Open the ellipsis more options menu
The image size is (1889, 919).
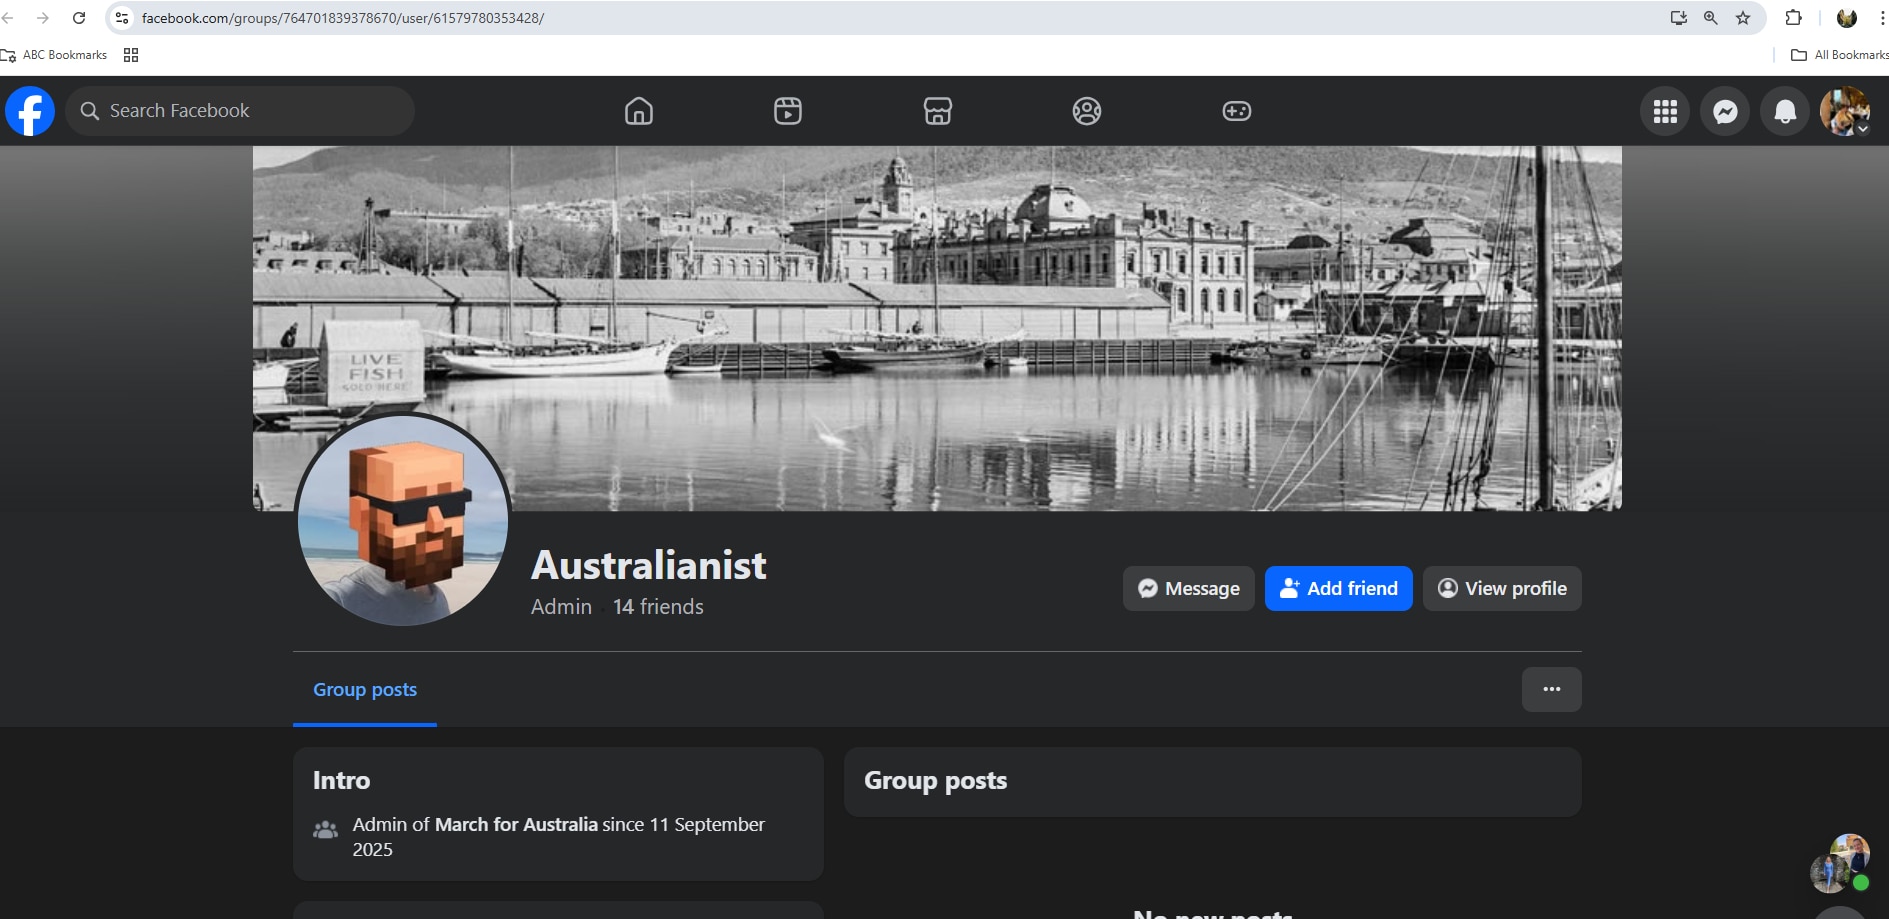click(x=1551, y=689)
